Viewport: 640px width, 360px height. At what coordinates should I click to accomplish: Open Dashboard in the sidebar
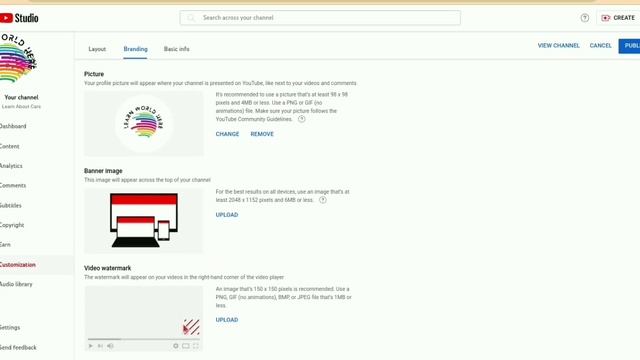(x=13, y=127)
